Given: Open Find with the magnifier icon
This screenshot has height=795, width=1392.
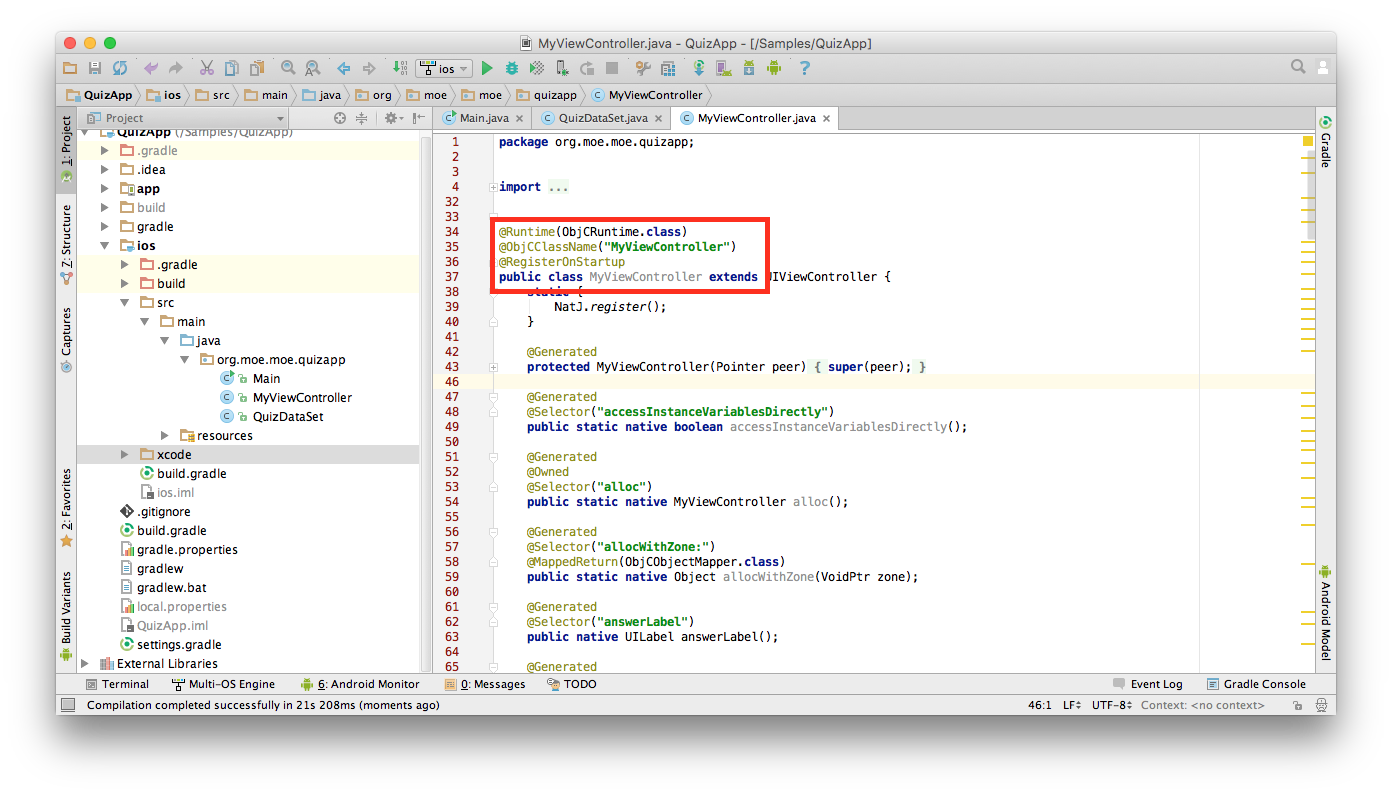Looking at the screenshot, I should click(x=288, y=68).
